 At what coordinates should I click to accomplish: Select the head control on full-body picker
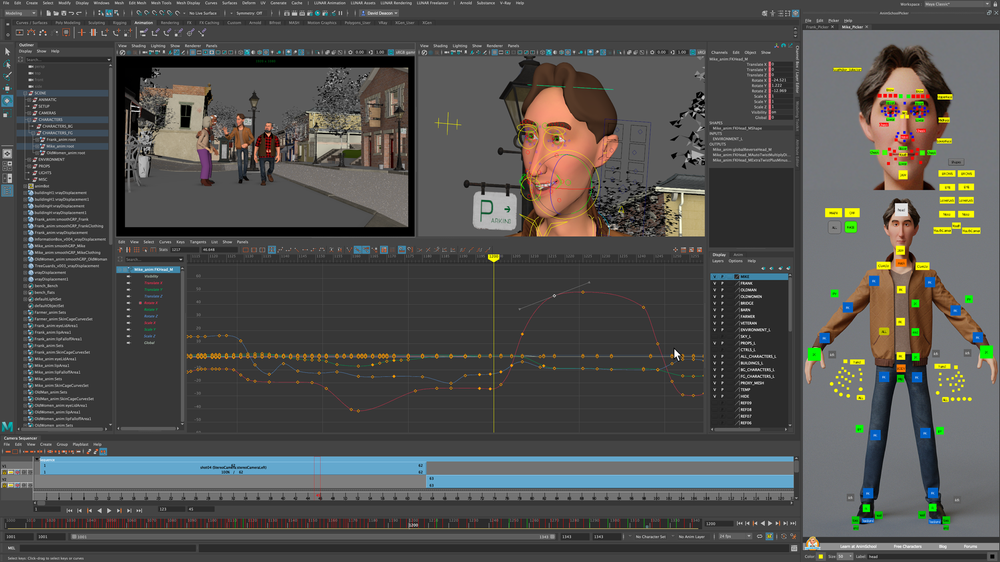(900, 211)
